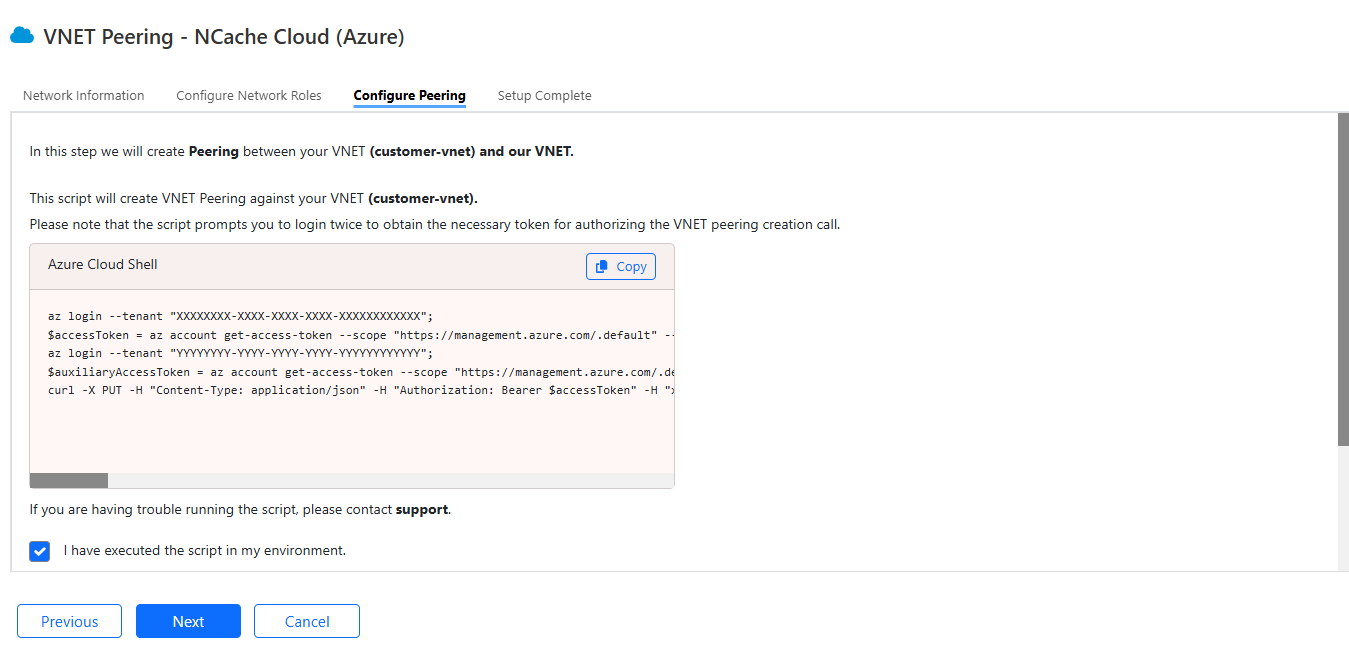
Task: Click the '$accessToken' script line
Action: point(361,335)
